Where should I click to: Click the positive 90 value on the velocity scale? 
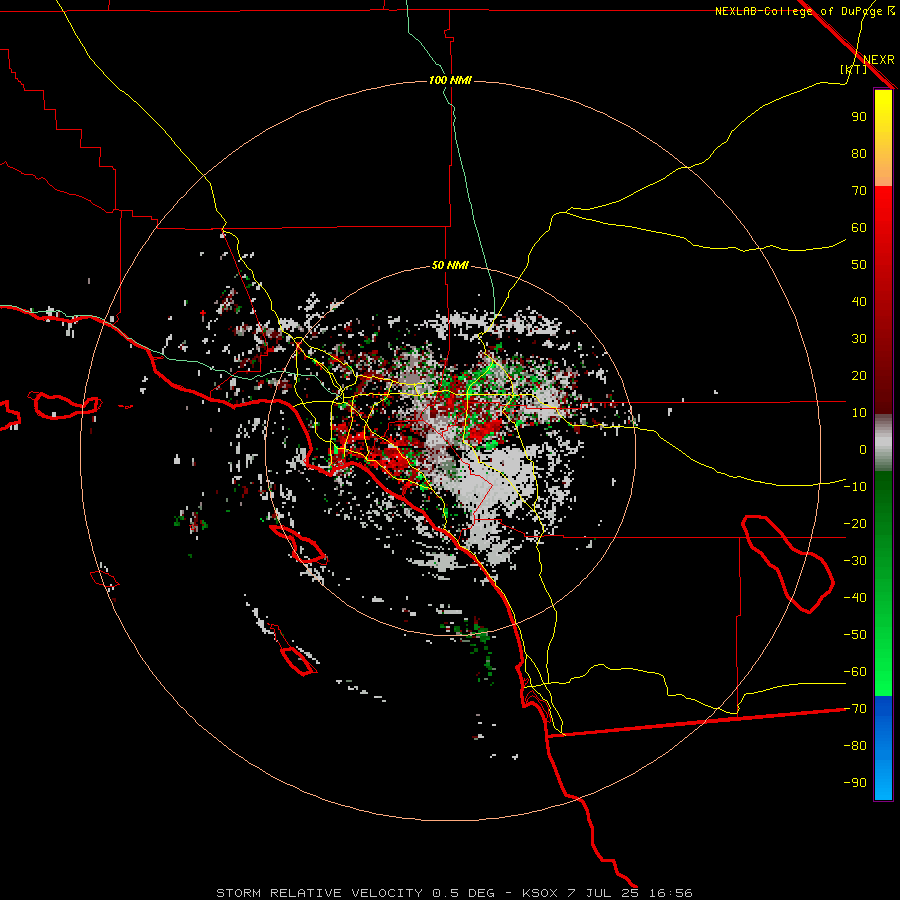point(859,117)
